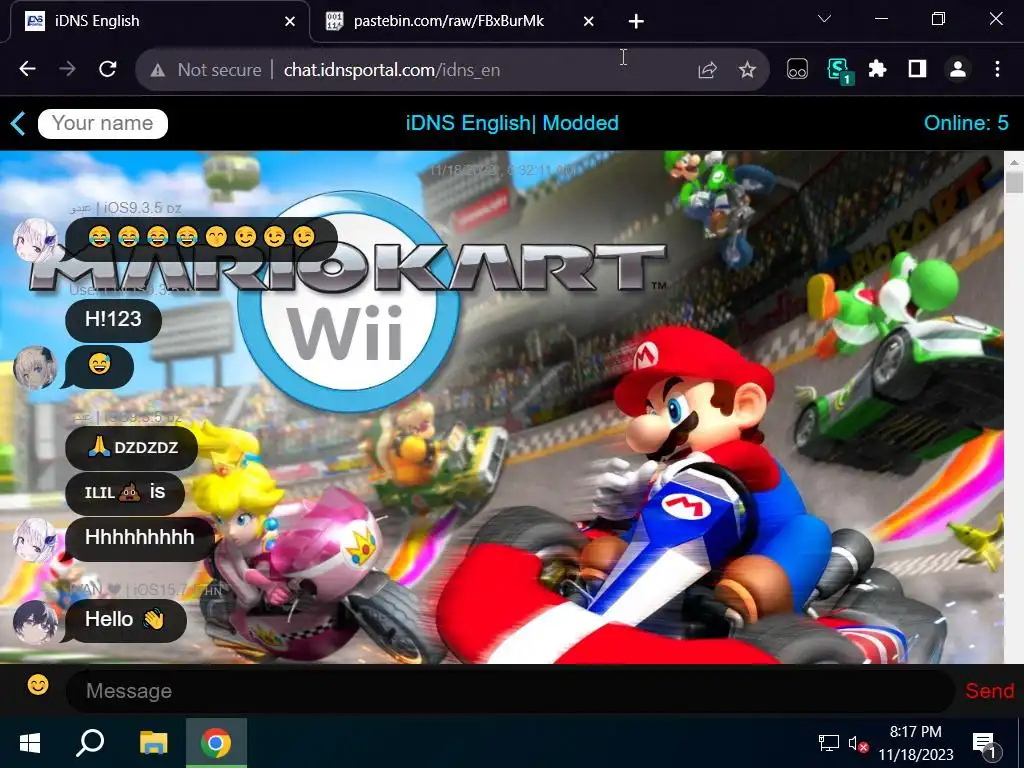Open File Explorer from taskbar

click(x=153, y=743)
